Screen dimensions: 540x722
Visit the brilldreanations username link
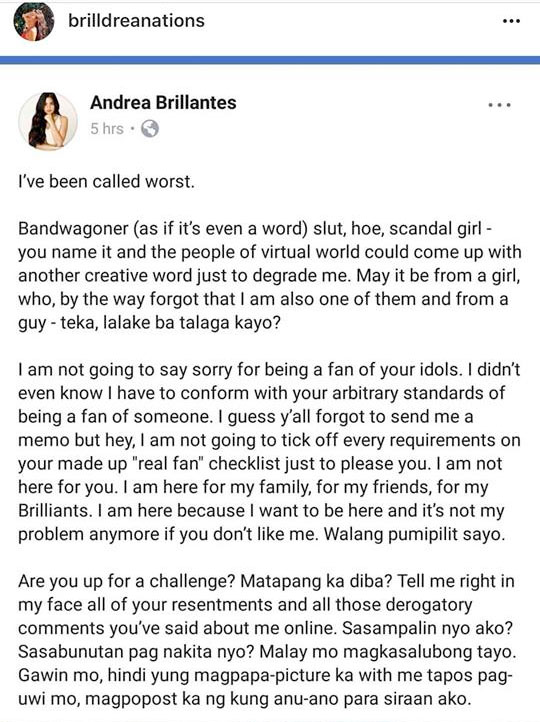136,21
